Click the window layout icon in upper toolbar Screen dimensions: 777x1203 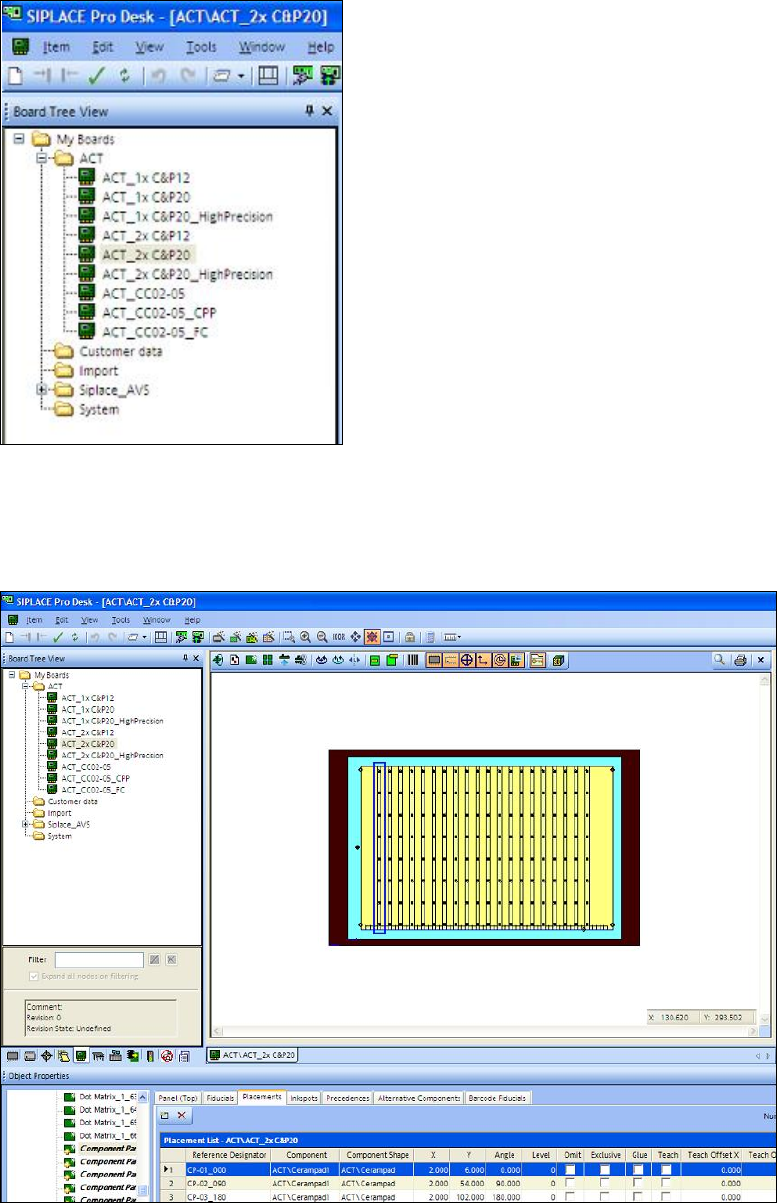coord(267,75)
